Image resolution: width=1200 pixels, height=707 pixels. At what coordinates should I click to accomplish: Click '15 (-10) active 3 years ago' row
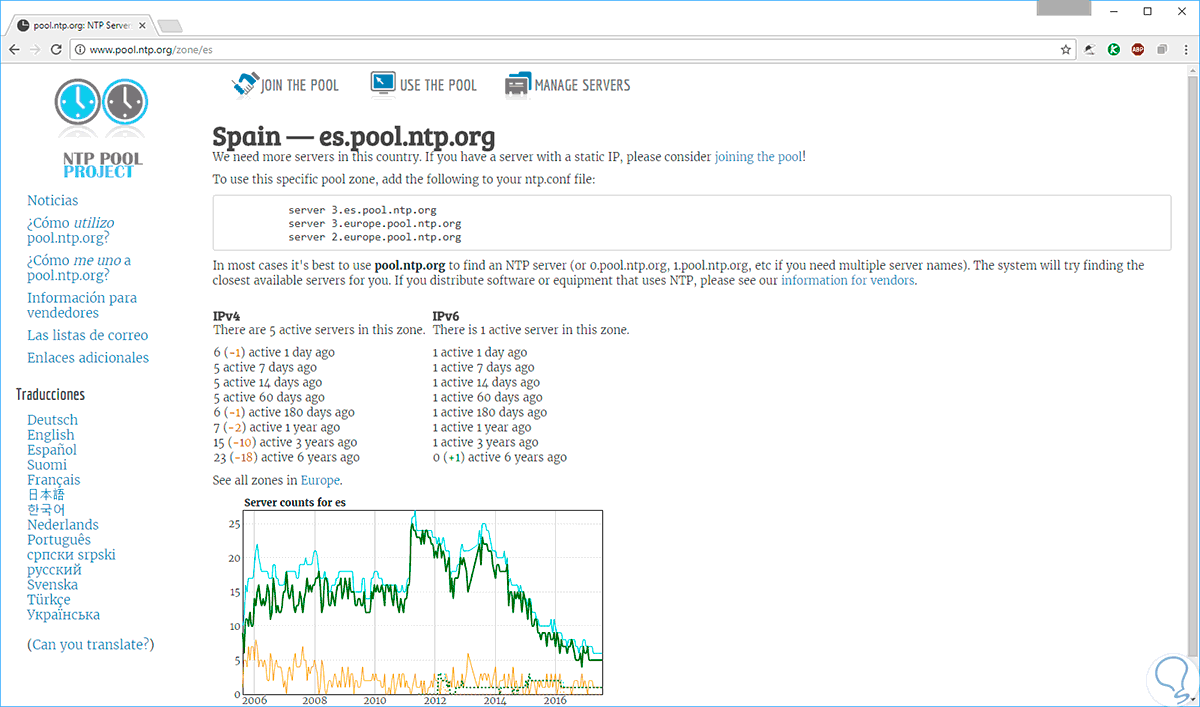pyautogui.click(x=285, y=442)
